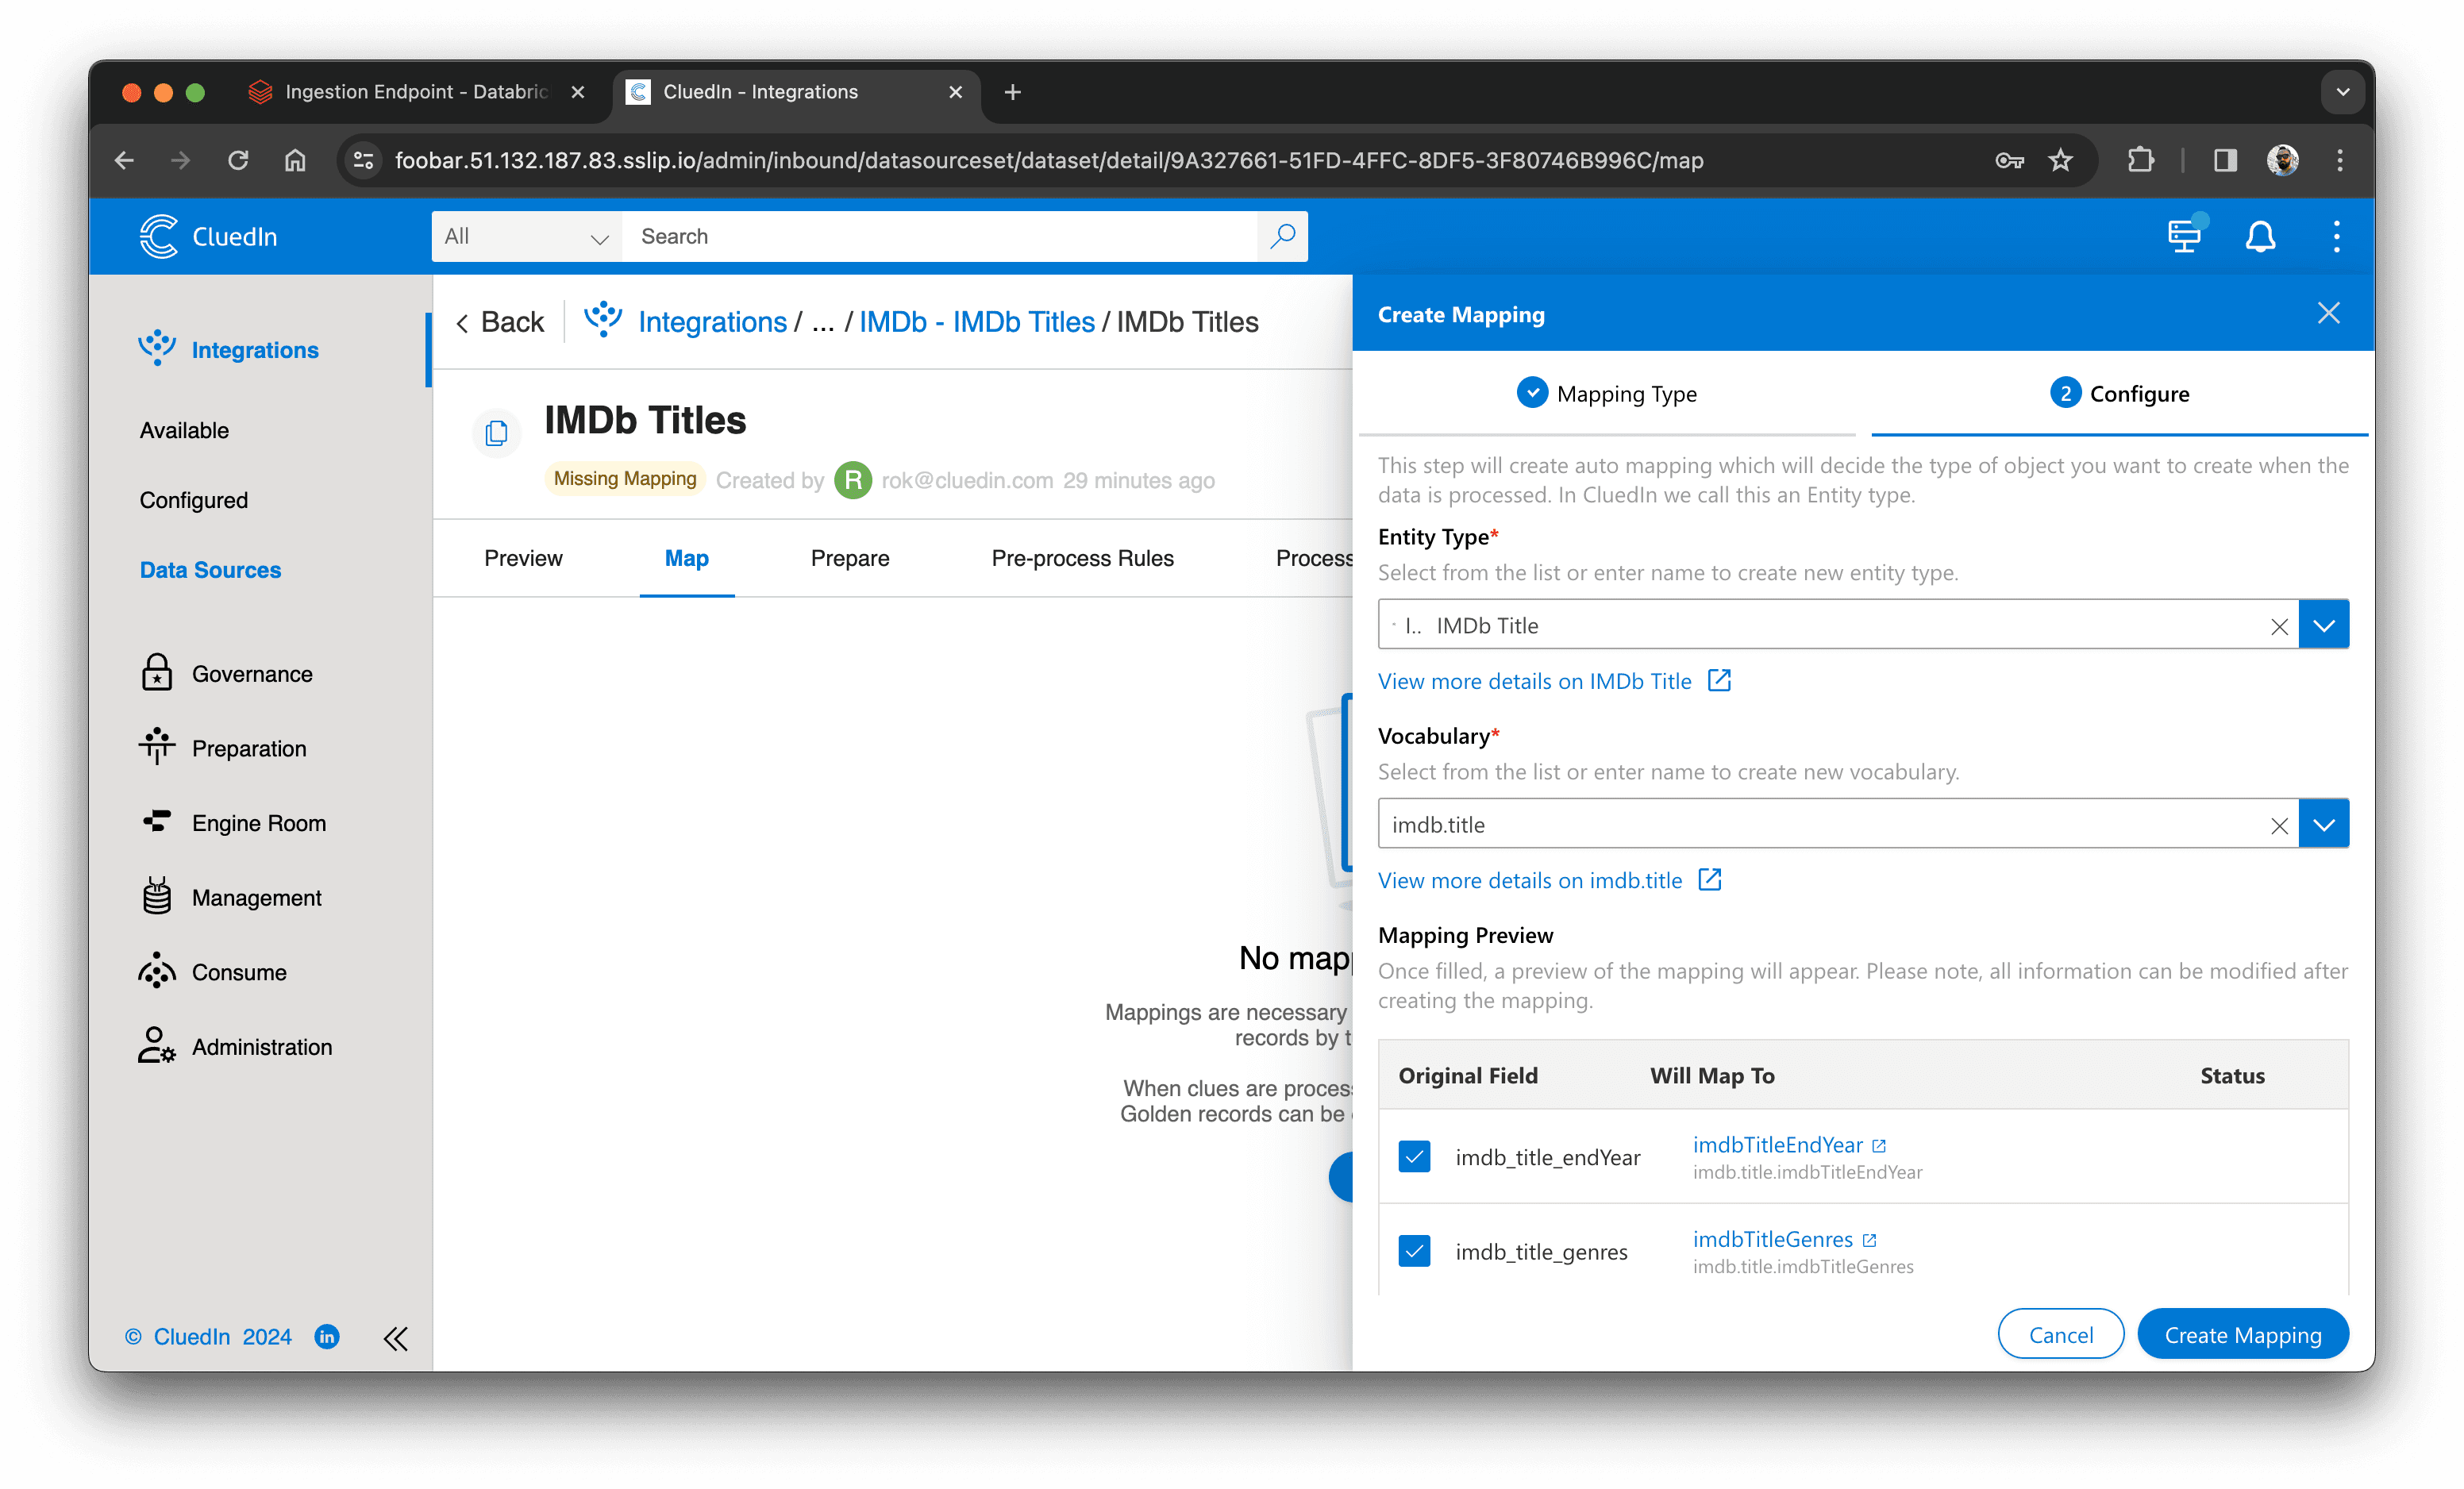The width and height of the screenshot is (2464, 1489).
Task: Open IMDb - IMDb Titles breadcrumb link
Action: point(976,322)
